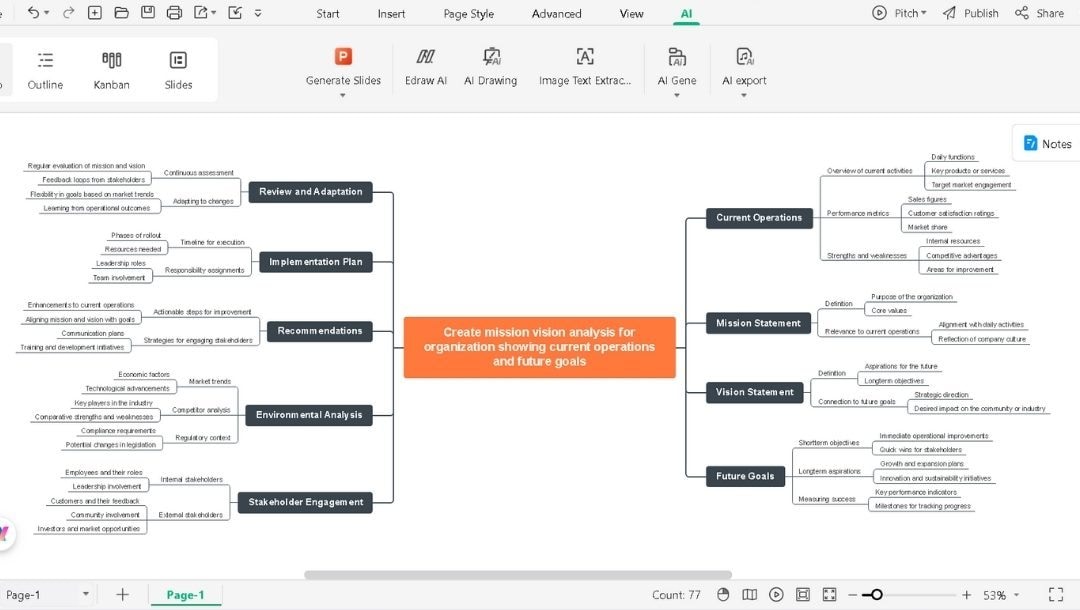Open the AI Drawing tool
Image resolution: width=1080 pixels, height=610 pixels.
tap(490, 65)
